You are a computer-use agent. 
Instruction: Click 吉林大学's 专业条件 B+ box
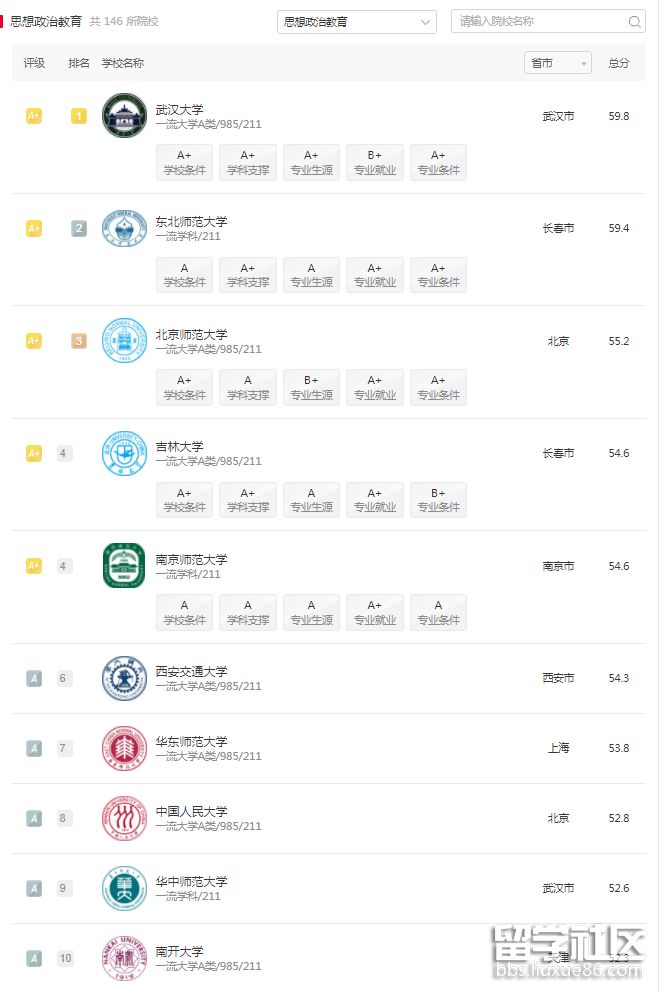[x=438, y=500]
